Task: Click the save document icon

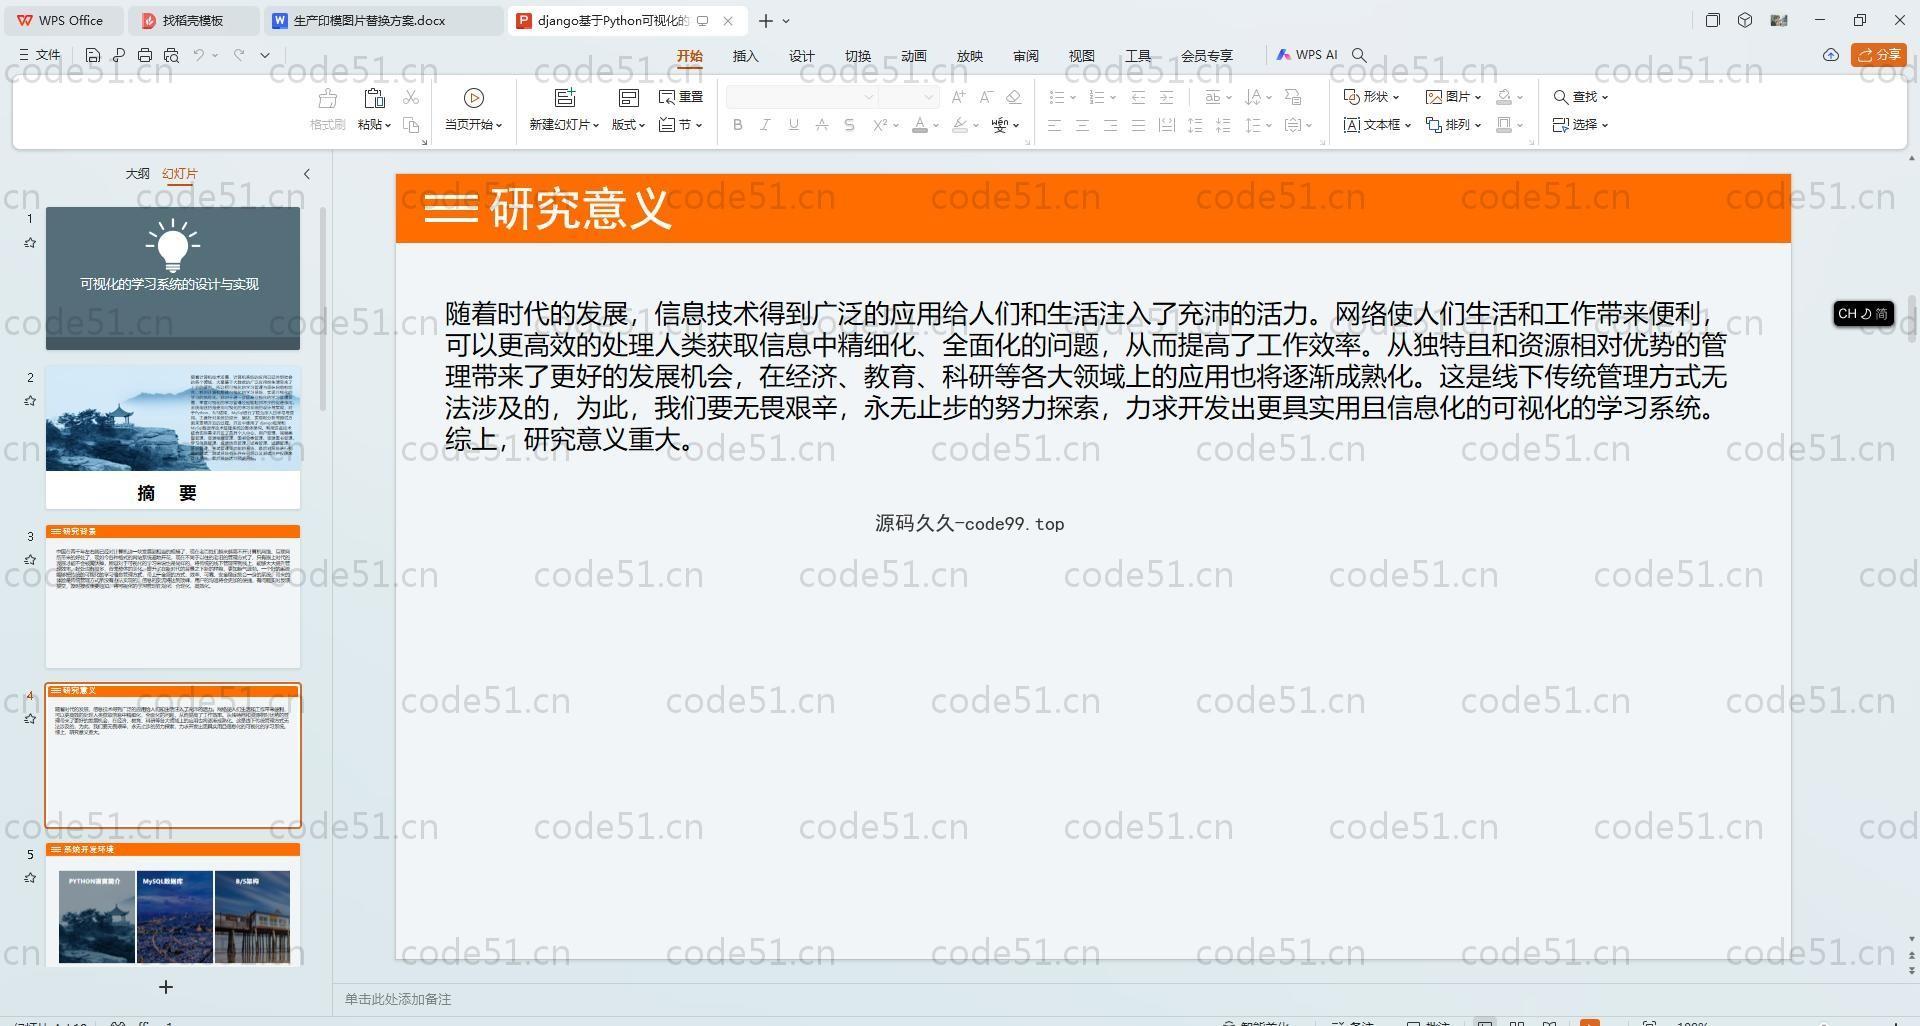Action: [93, 55]
